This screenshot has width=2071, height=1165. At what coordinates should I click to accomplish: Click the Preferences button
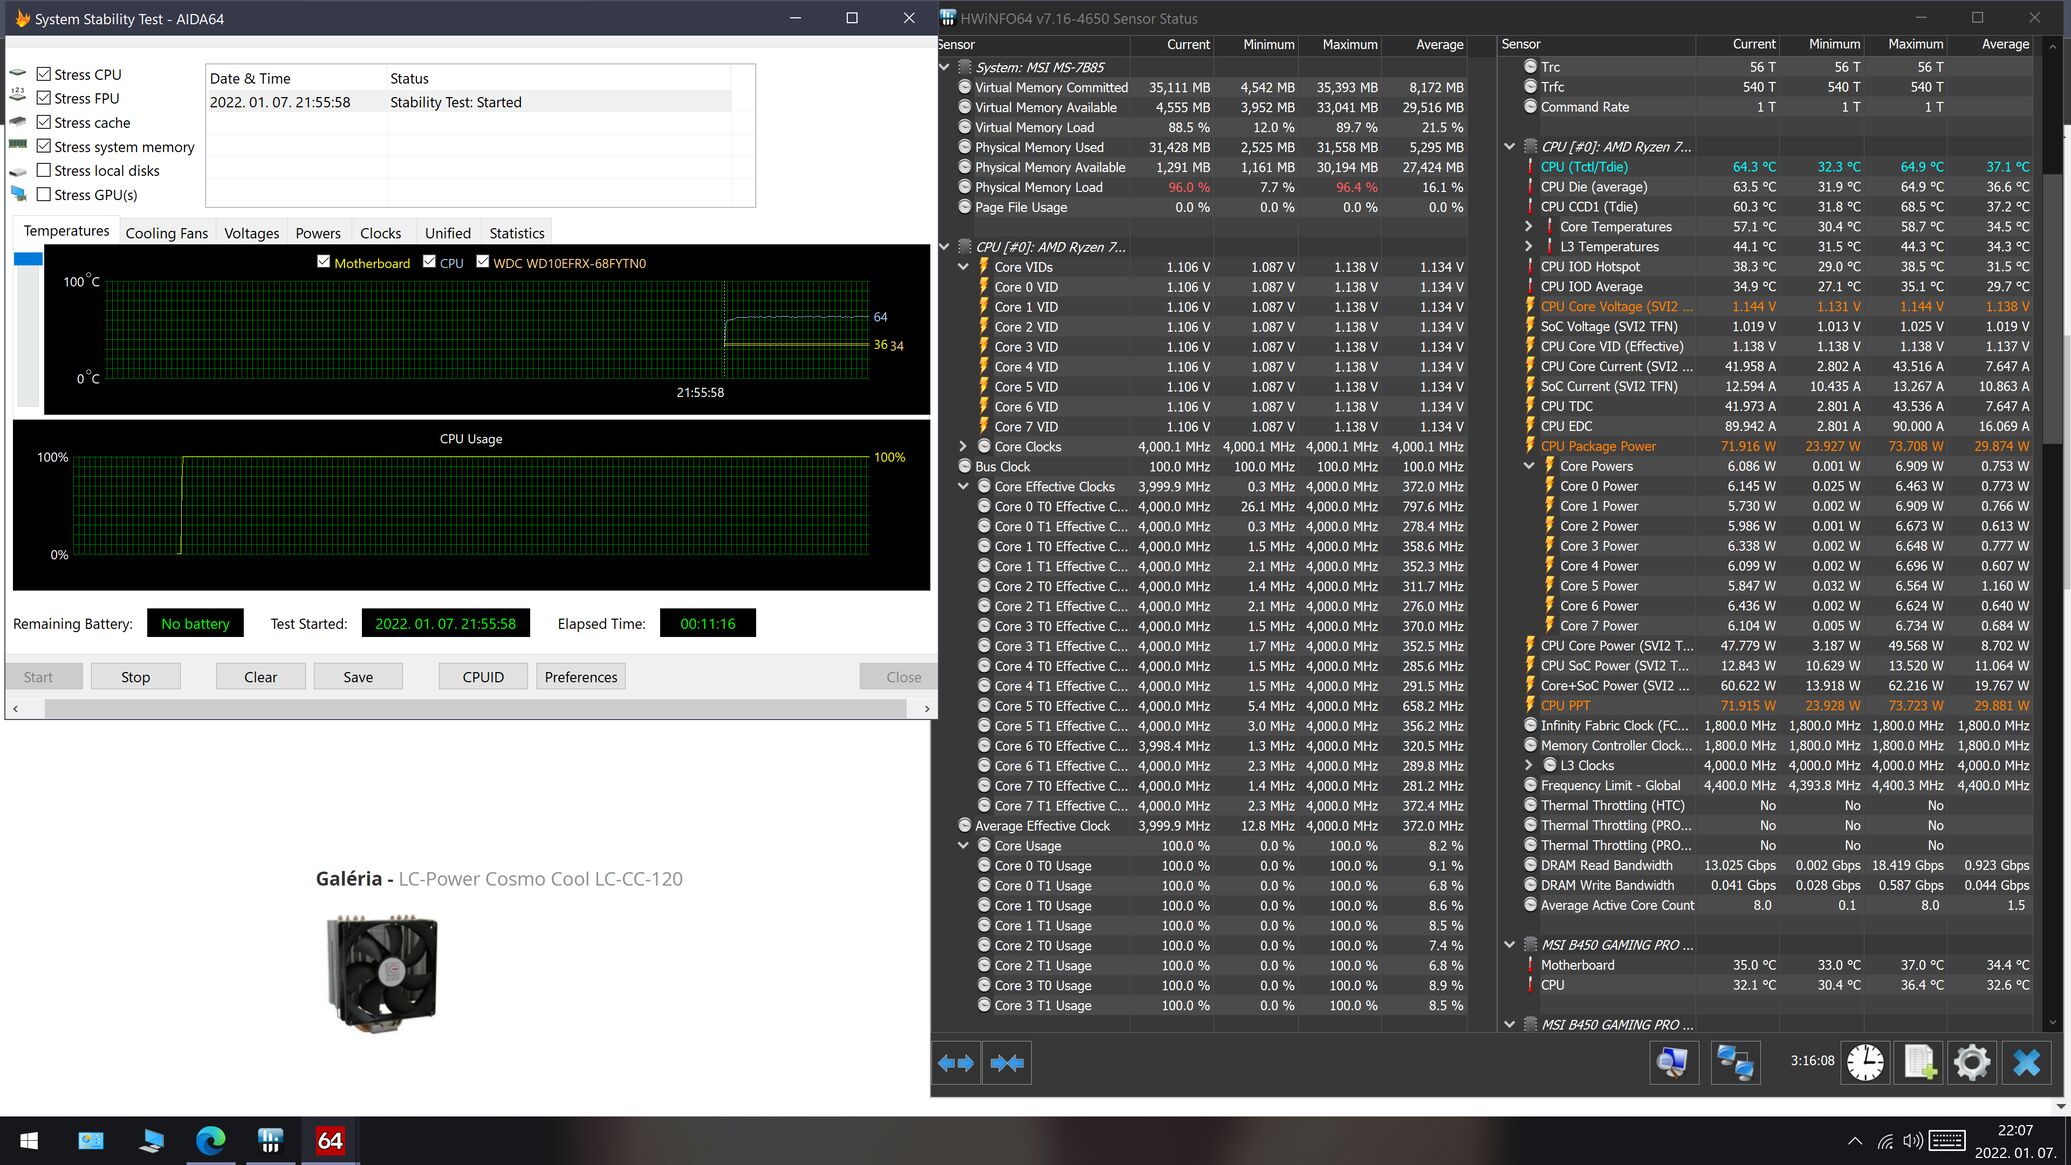click(x=581, y=677)
